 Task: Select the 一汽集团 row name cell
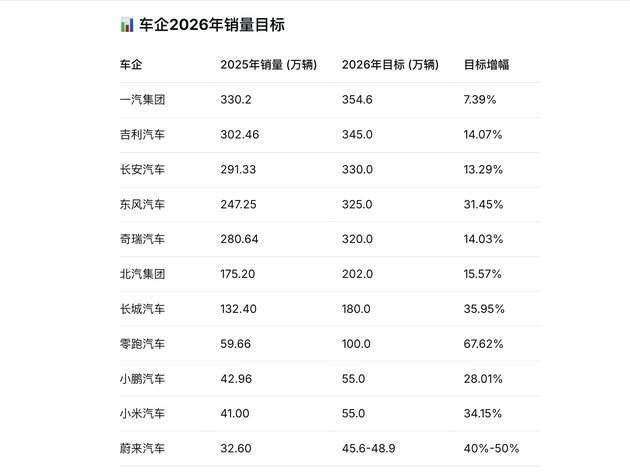[x=142, y=100]
